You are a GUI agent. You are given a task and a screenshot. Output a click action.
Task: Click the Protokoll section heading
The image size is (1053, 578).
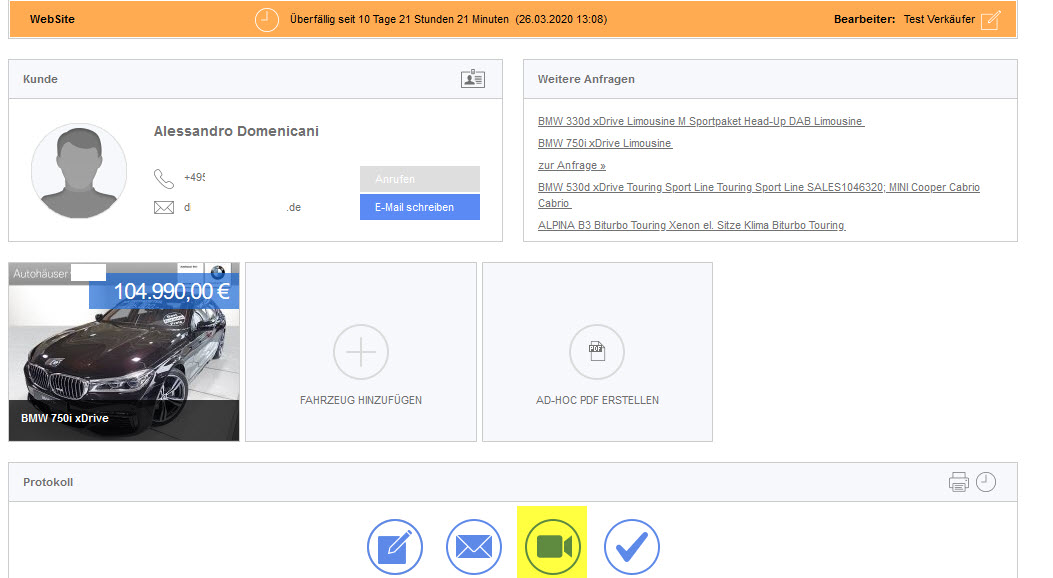(48, 482)
